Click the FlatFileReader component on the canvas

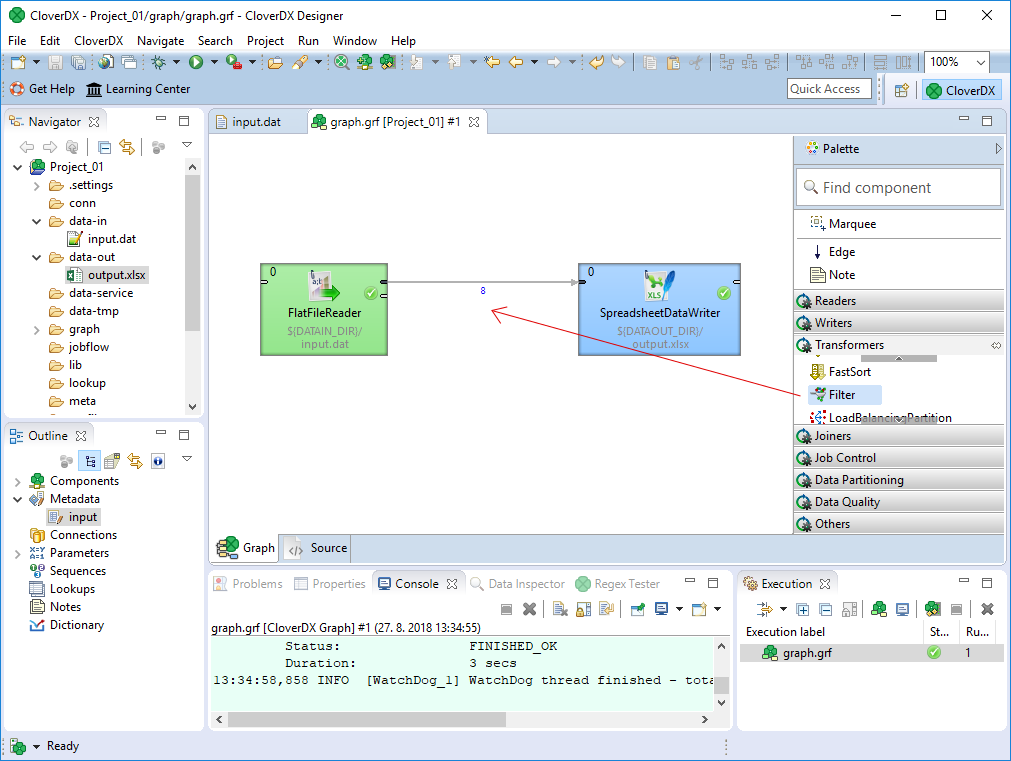[x=323, y=310]
